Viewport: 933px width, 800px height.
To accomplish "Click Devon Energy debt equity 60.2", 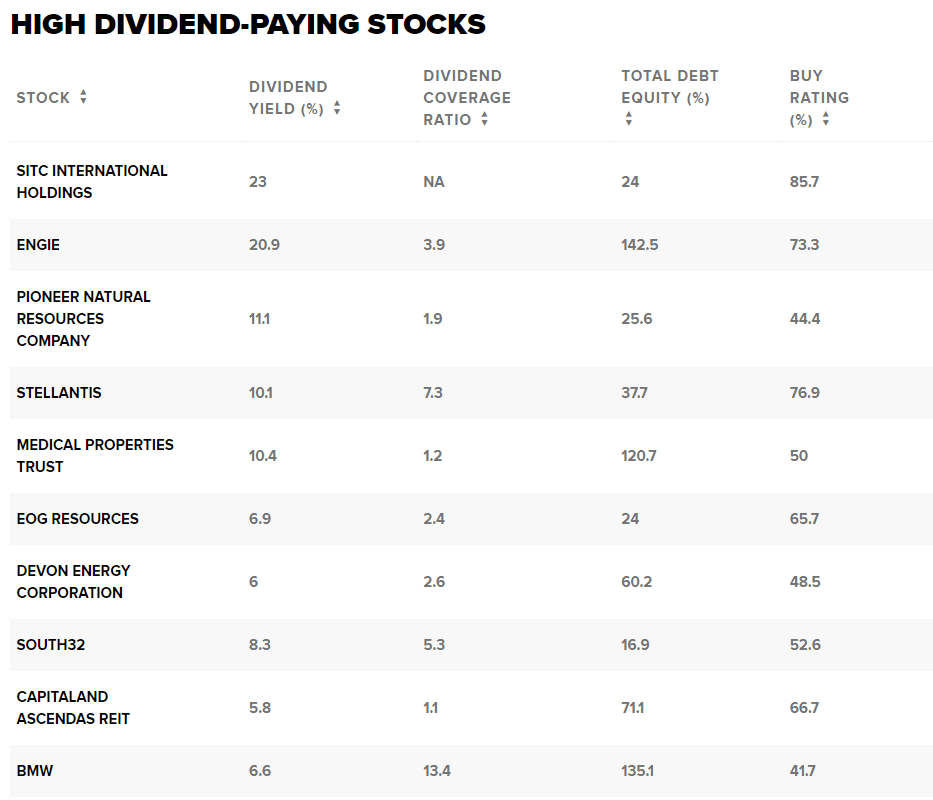I will [x=637, y=582].
